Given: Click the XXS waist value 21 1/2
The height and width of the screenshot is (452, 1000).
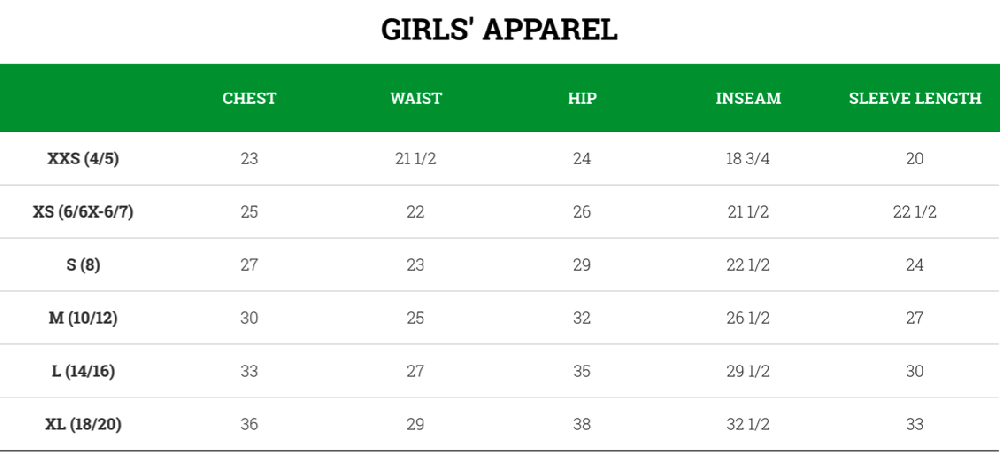Looking at the screenshot, I should [416, 158].
